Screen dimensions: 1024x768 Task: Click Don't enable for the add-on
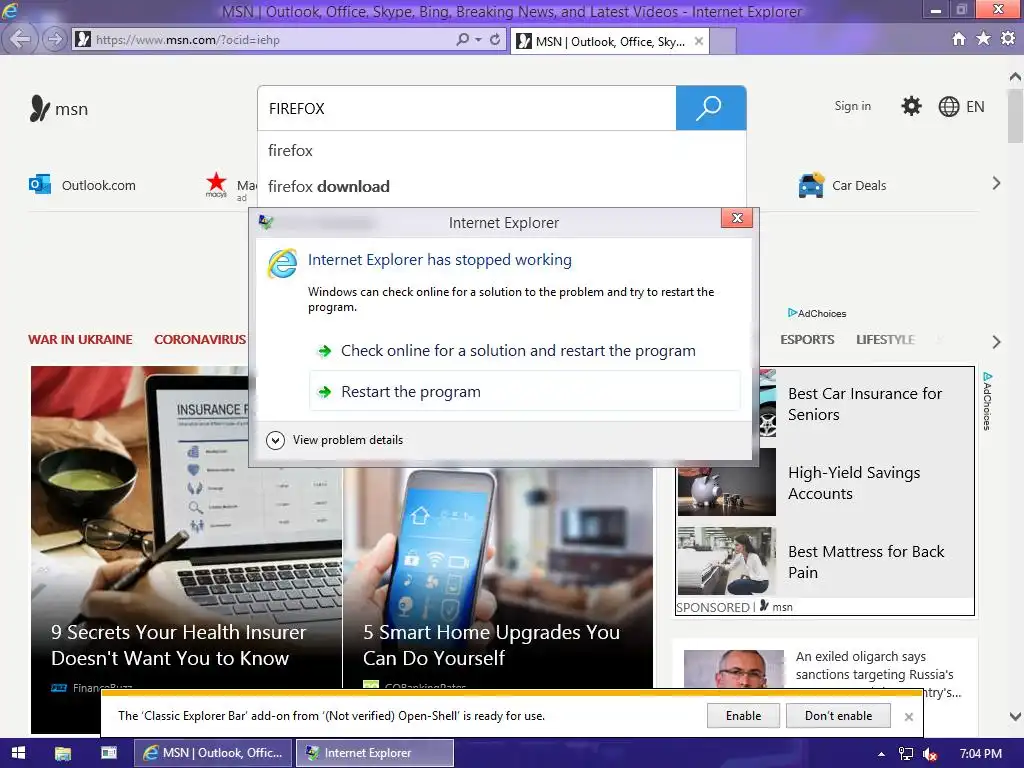(x=838, y=716)
